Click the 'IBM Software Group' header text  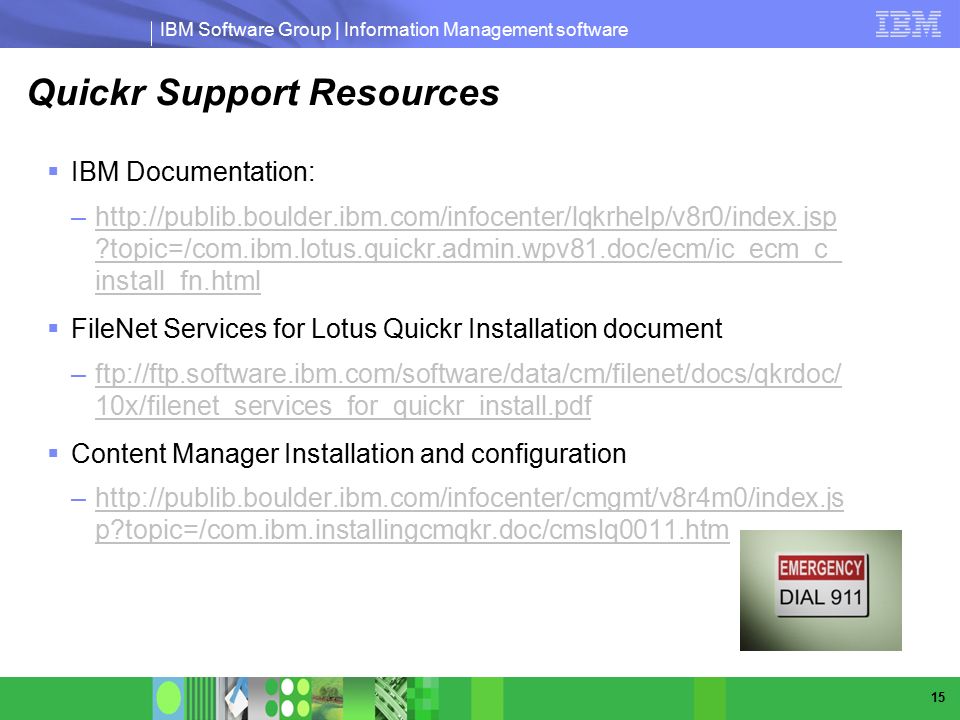click(x=245, y=29)
